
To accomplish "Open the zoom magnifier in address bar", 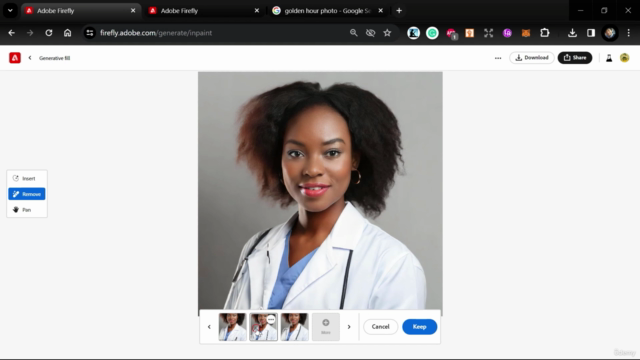I will (x=353, y=33).
